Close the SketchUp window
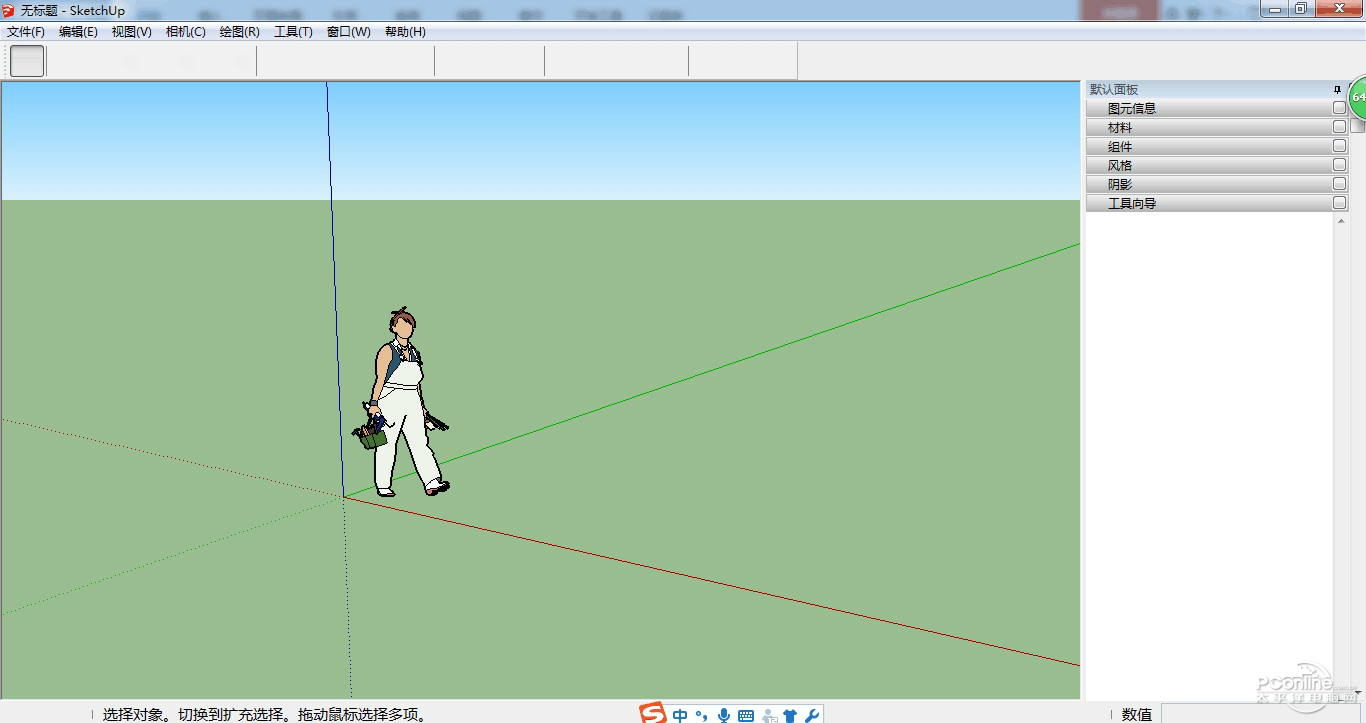This screenshot has height=723, width=1366. coord(1338,9)
